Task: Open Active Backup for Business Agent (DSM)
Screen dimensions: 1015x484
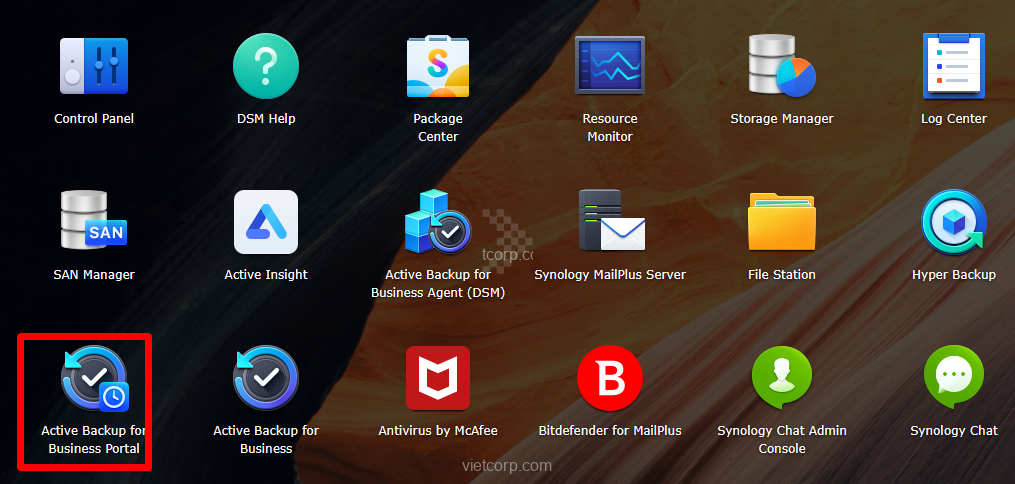Action: click(x=438, y=222)
